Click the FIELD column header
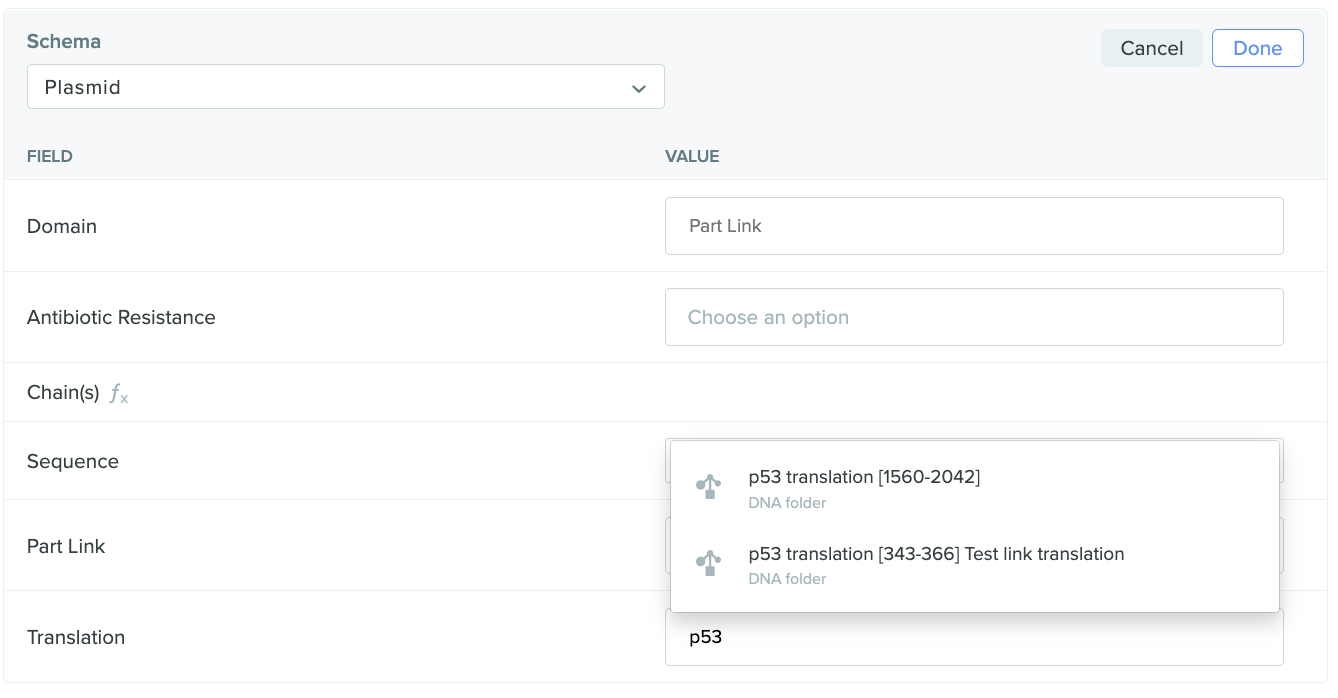 coord(49,156)
